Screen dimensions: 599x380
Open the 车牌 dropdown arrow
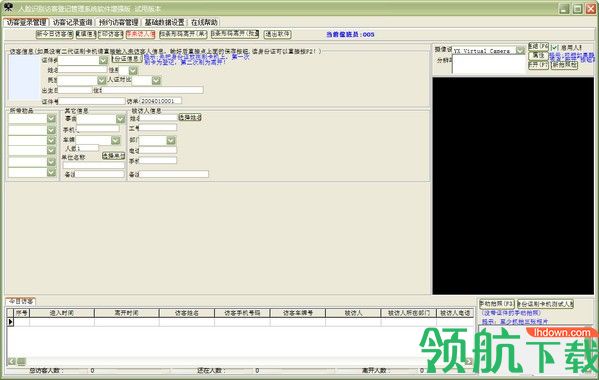click(x=116, y=141)
